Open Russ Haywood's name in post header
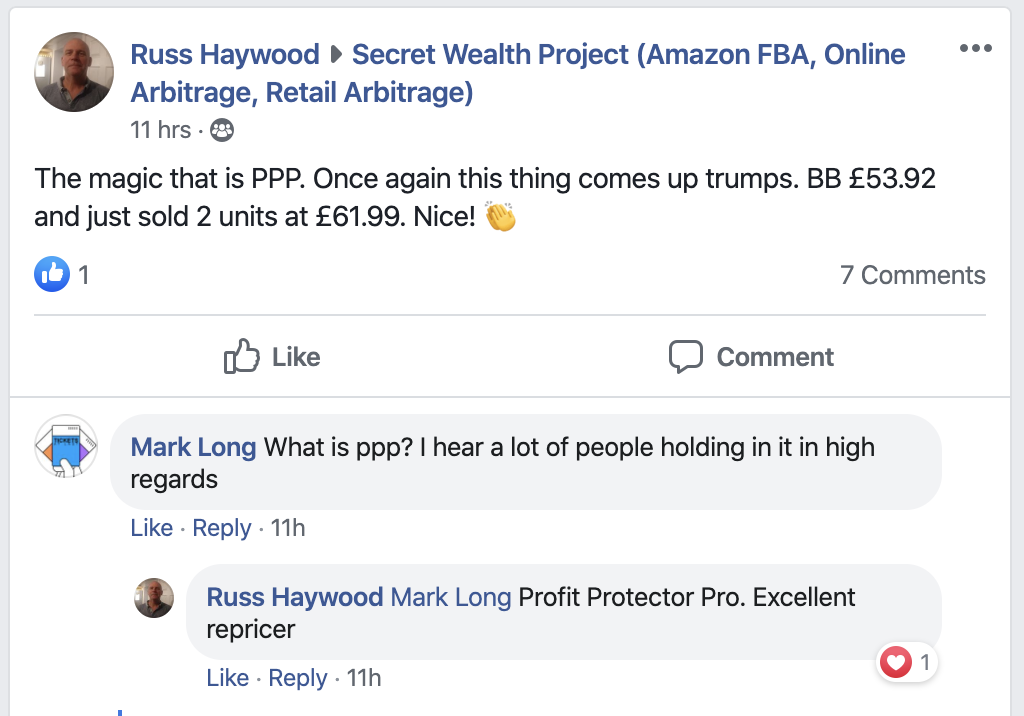1024x716 pixels. [225, 54]
